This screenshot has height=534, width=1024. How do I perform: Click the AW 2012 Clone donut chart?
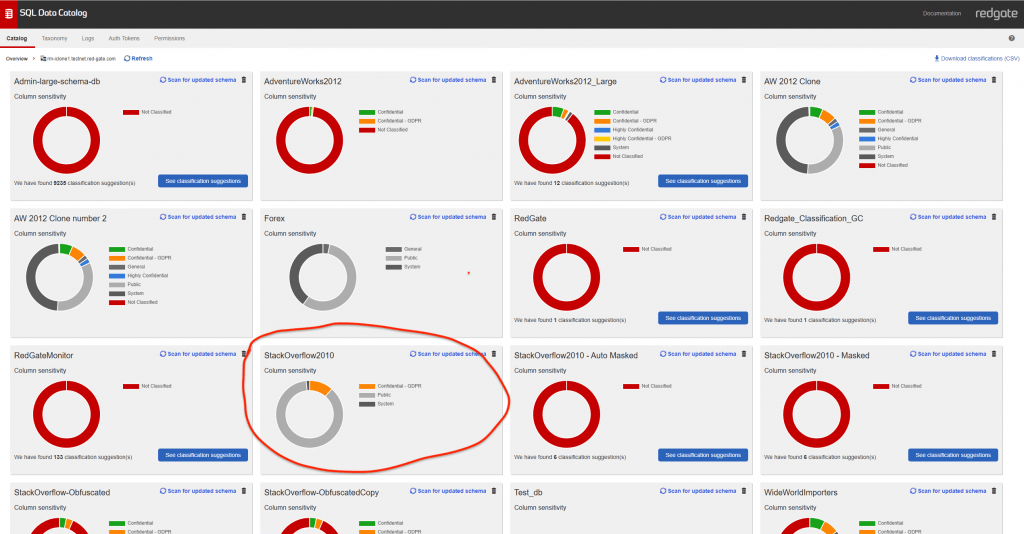coord(810,140)
